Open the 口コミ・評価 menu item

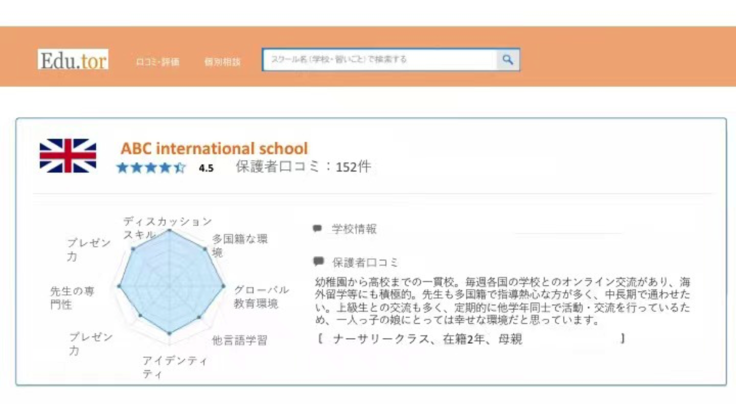click(158, 61)
